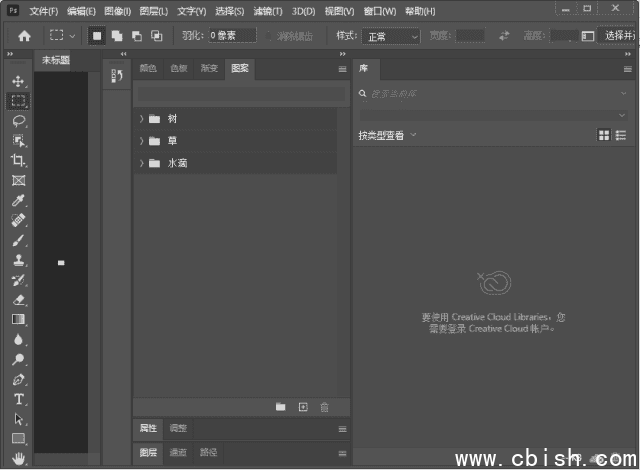Viewport: 640px width, 470px height.
Task: Open the 帮助(H) menu
Action: point(420,11)
